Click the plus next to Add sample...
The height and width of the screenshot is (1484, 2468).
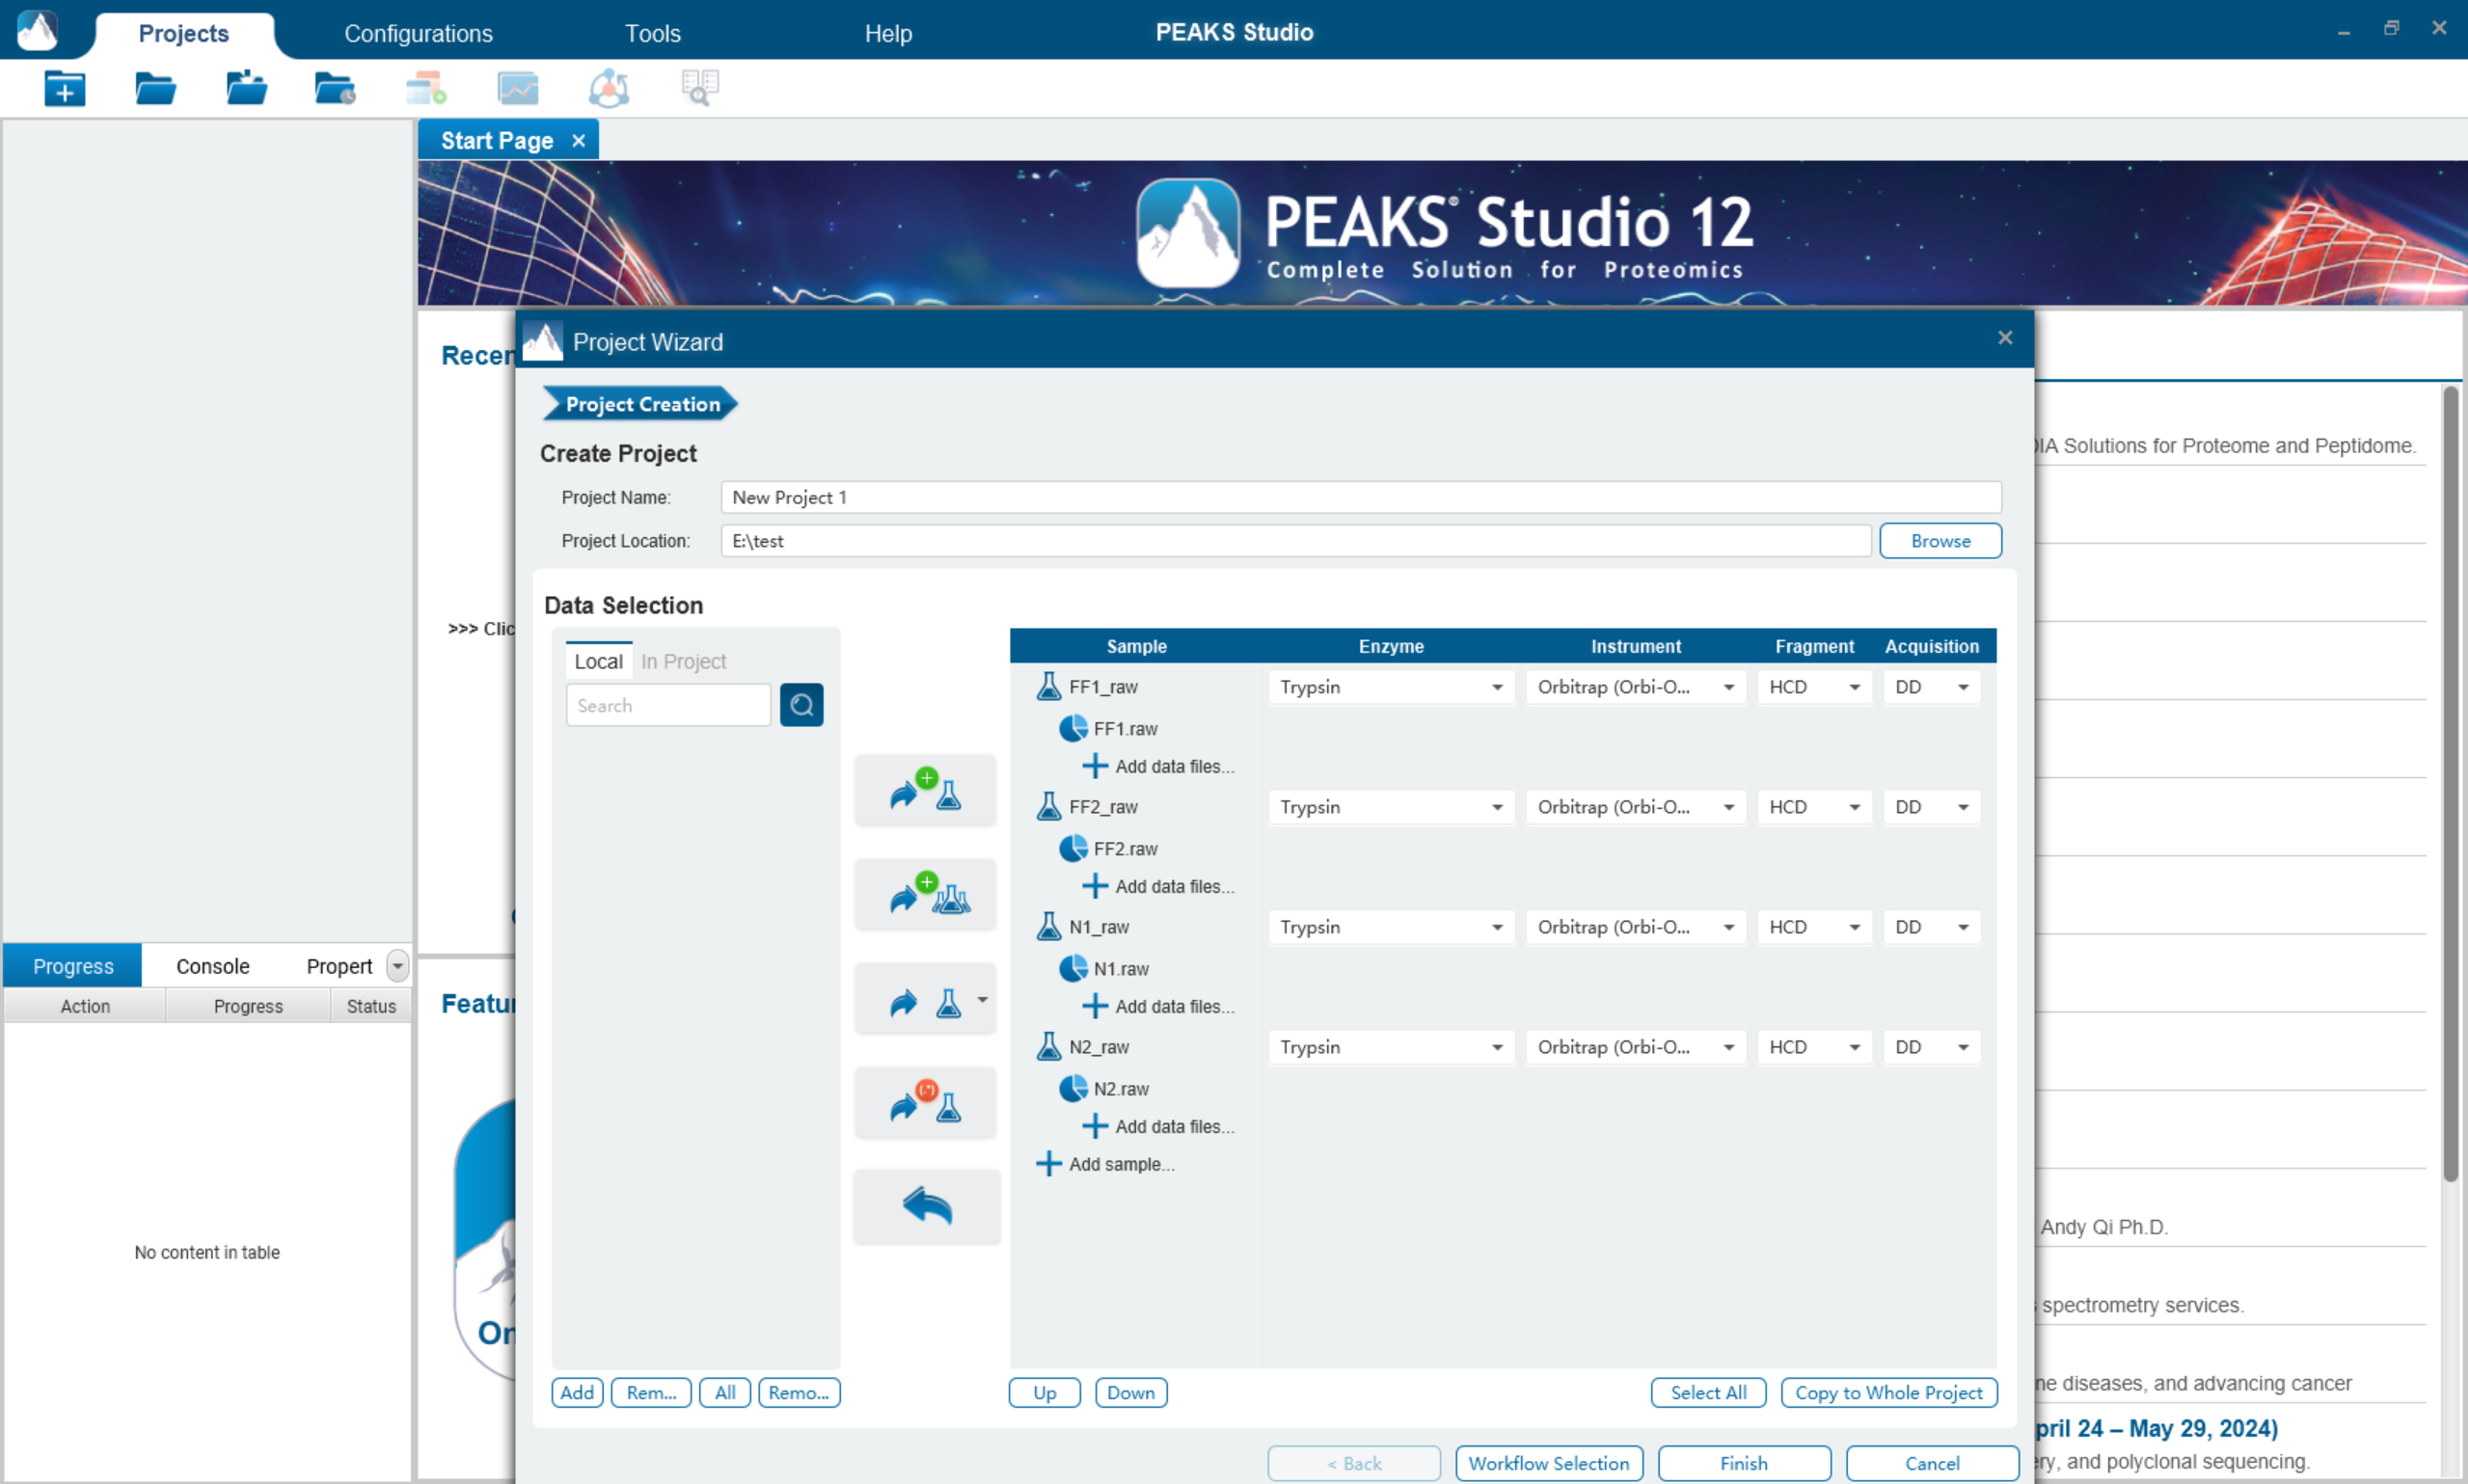pyautogui.click(x=1048, y=1164)
